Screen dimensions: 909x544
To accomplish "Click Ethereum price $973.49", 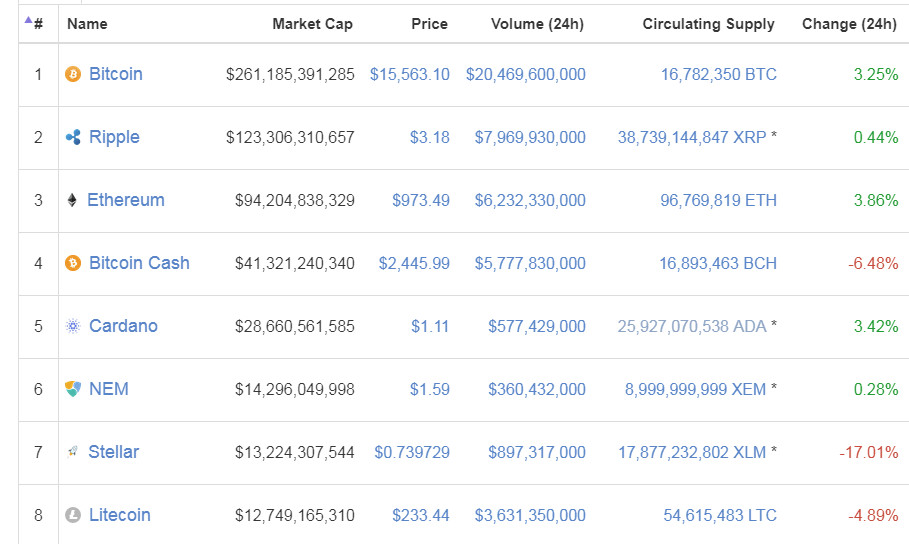I will (421, 201).
